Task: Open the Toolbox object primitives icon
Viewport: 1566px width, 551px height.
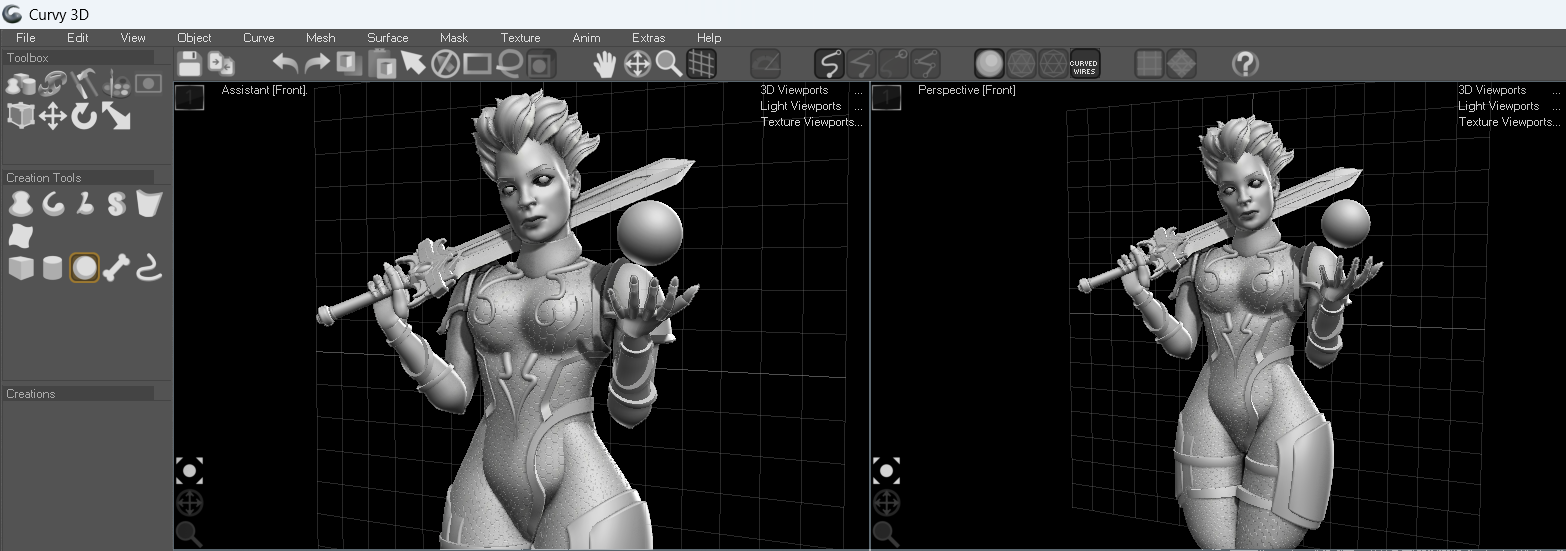Action: click(x=20, y=82)
